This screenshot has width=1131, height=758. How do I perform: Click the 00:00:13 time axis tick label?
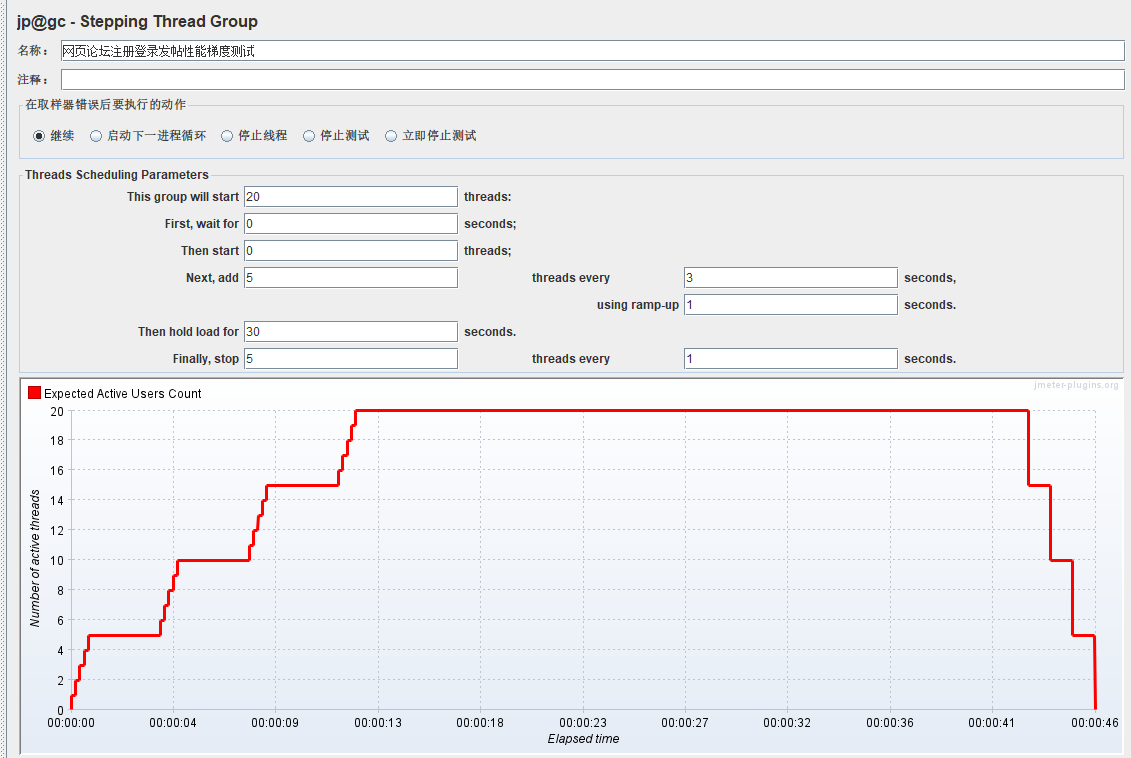(378, 723)
